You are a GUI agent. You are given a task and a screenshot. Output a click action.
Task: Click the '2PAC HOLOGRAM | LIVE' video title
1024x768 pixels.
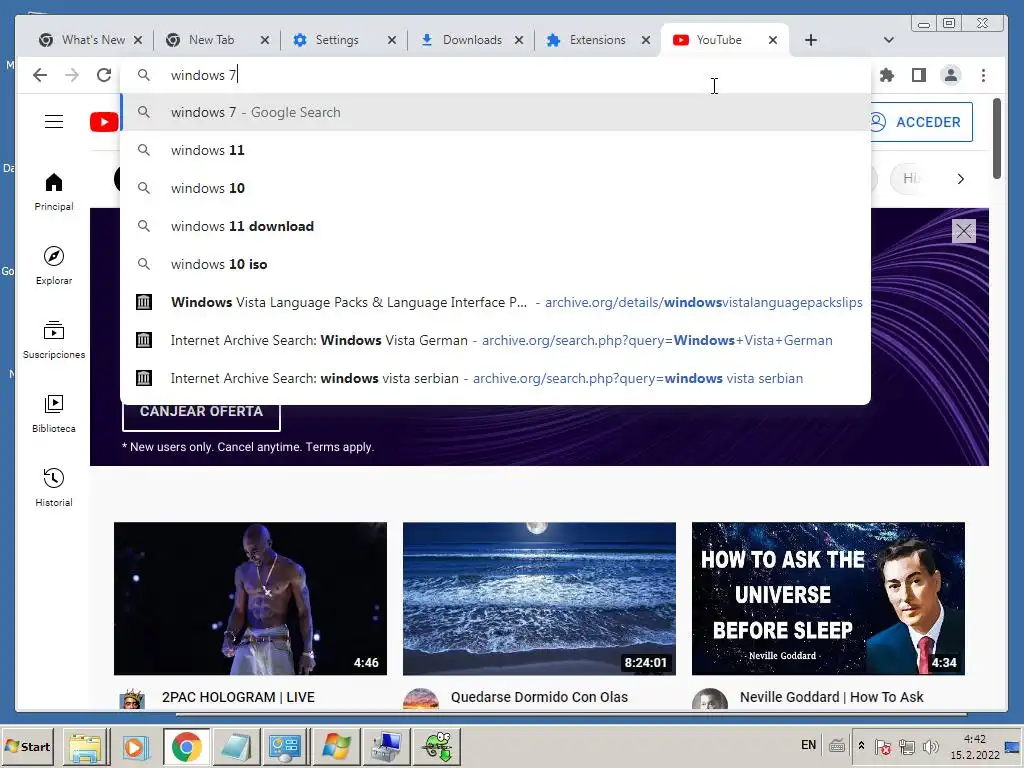(238, 697)
